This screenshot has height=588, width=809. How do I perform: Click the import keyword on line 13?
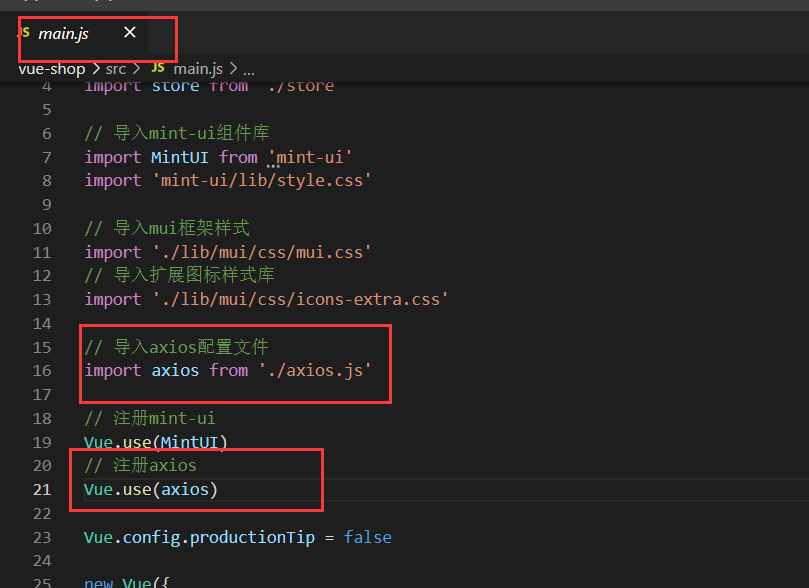(x=112, y=299)
